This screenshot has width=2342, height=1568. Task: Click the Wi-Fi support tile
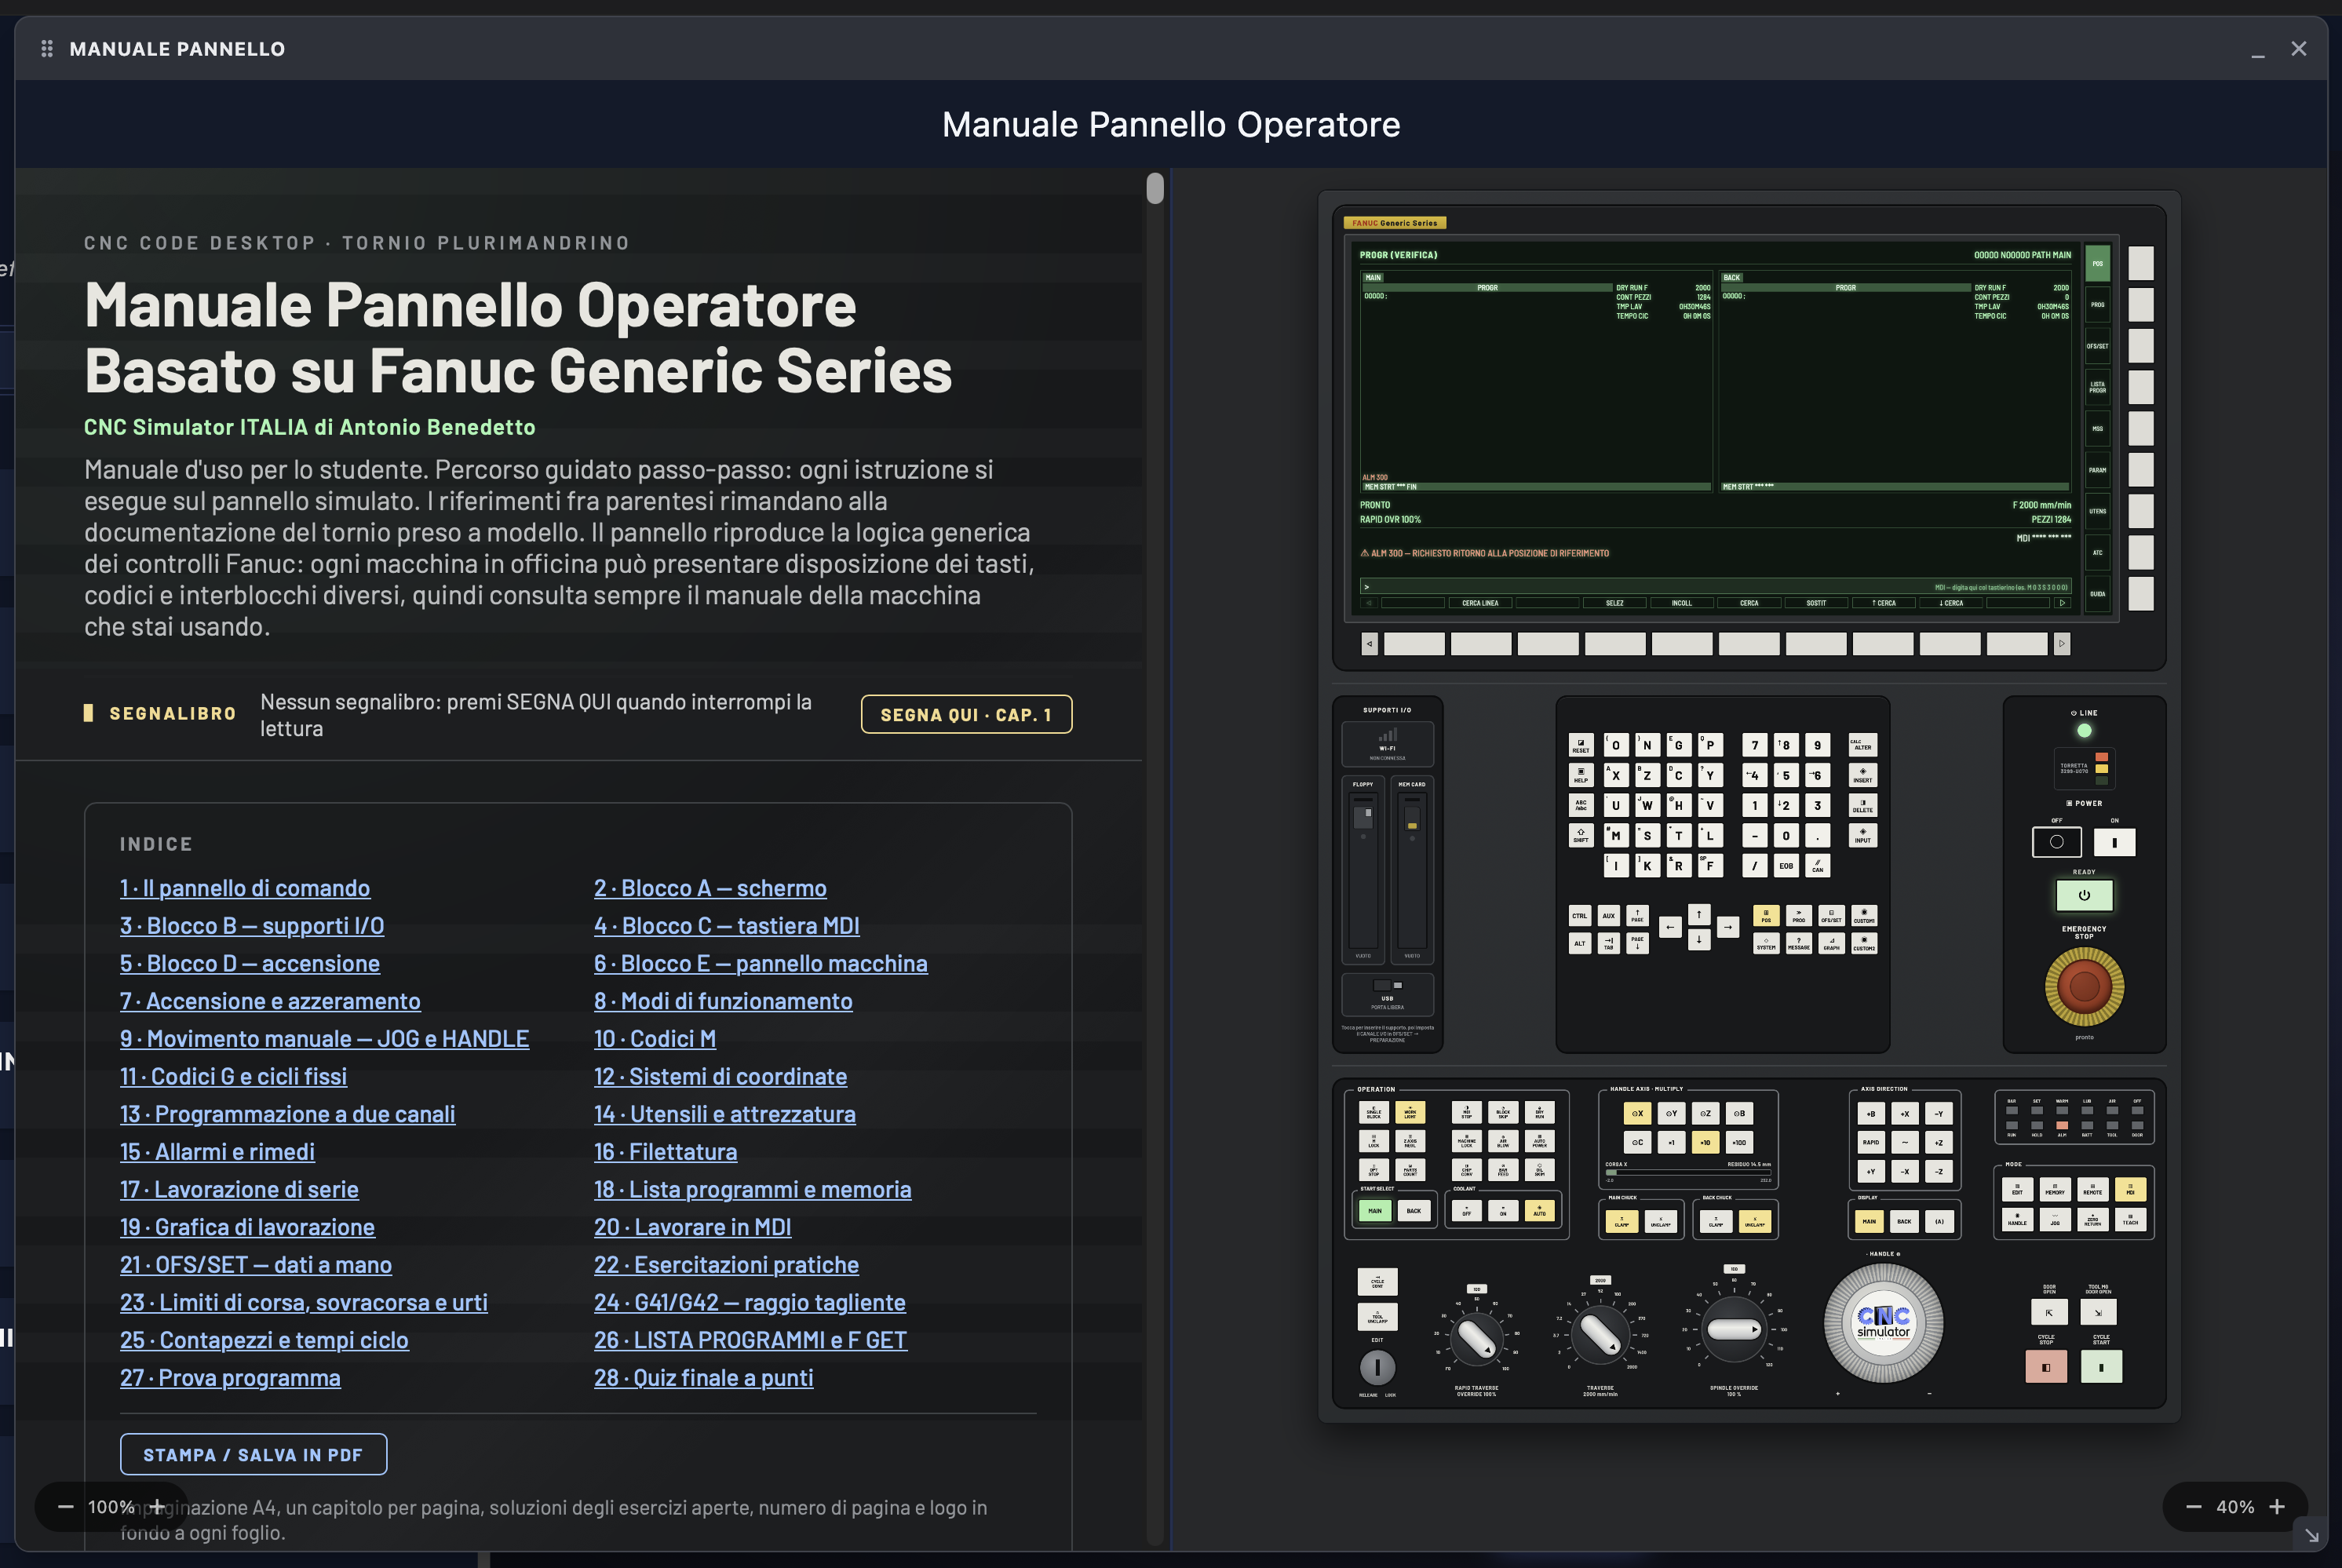coord(1387,744)
